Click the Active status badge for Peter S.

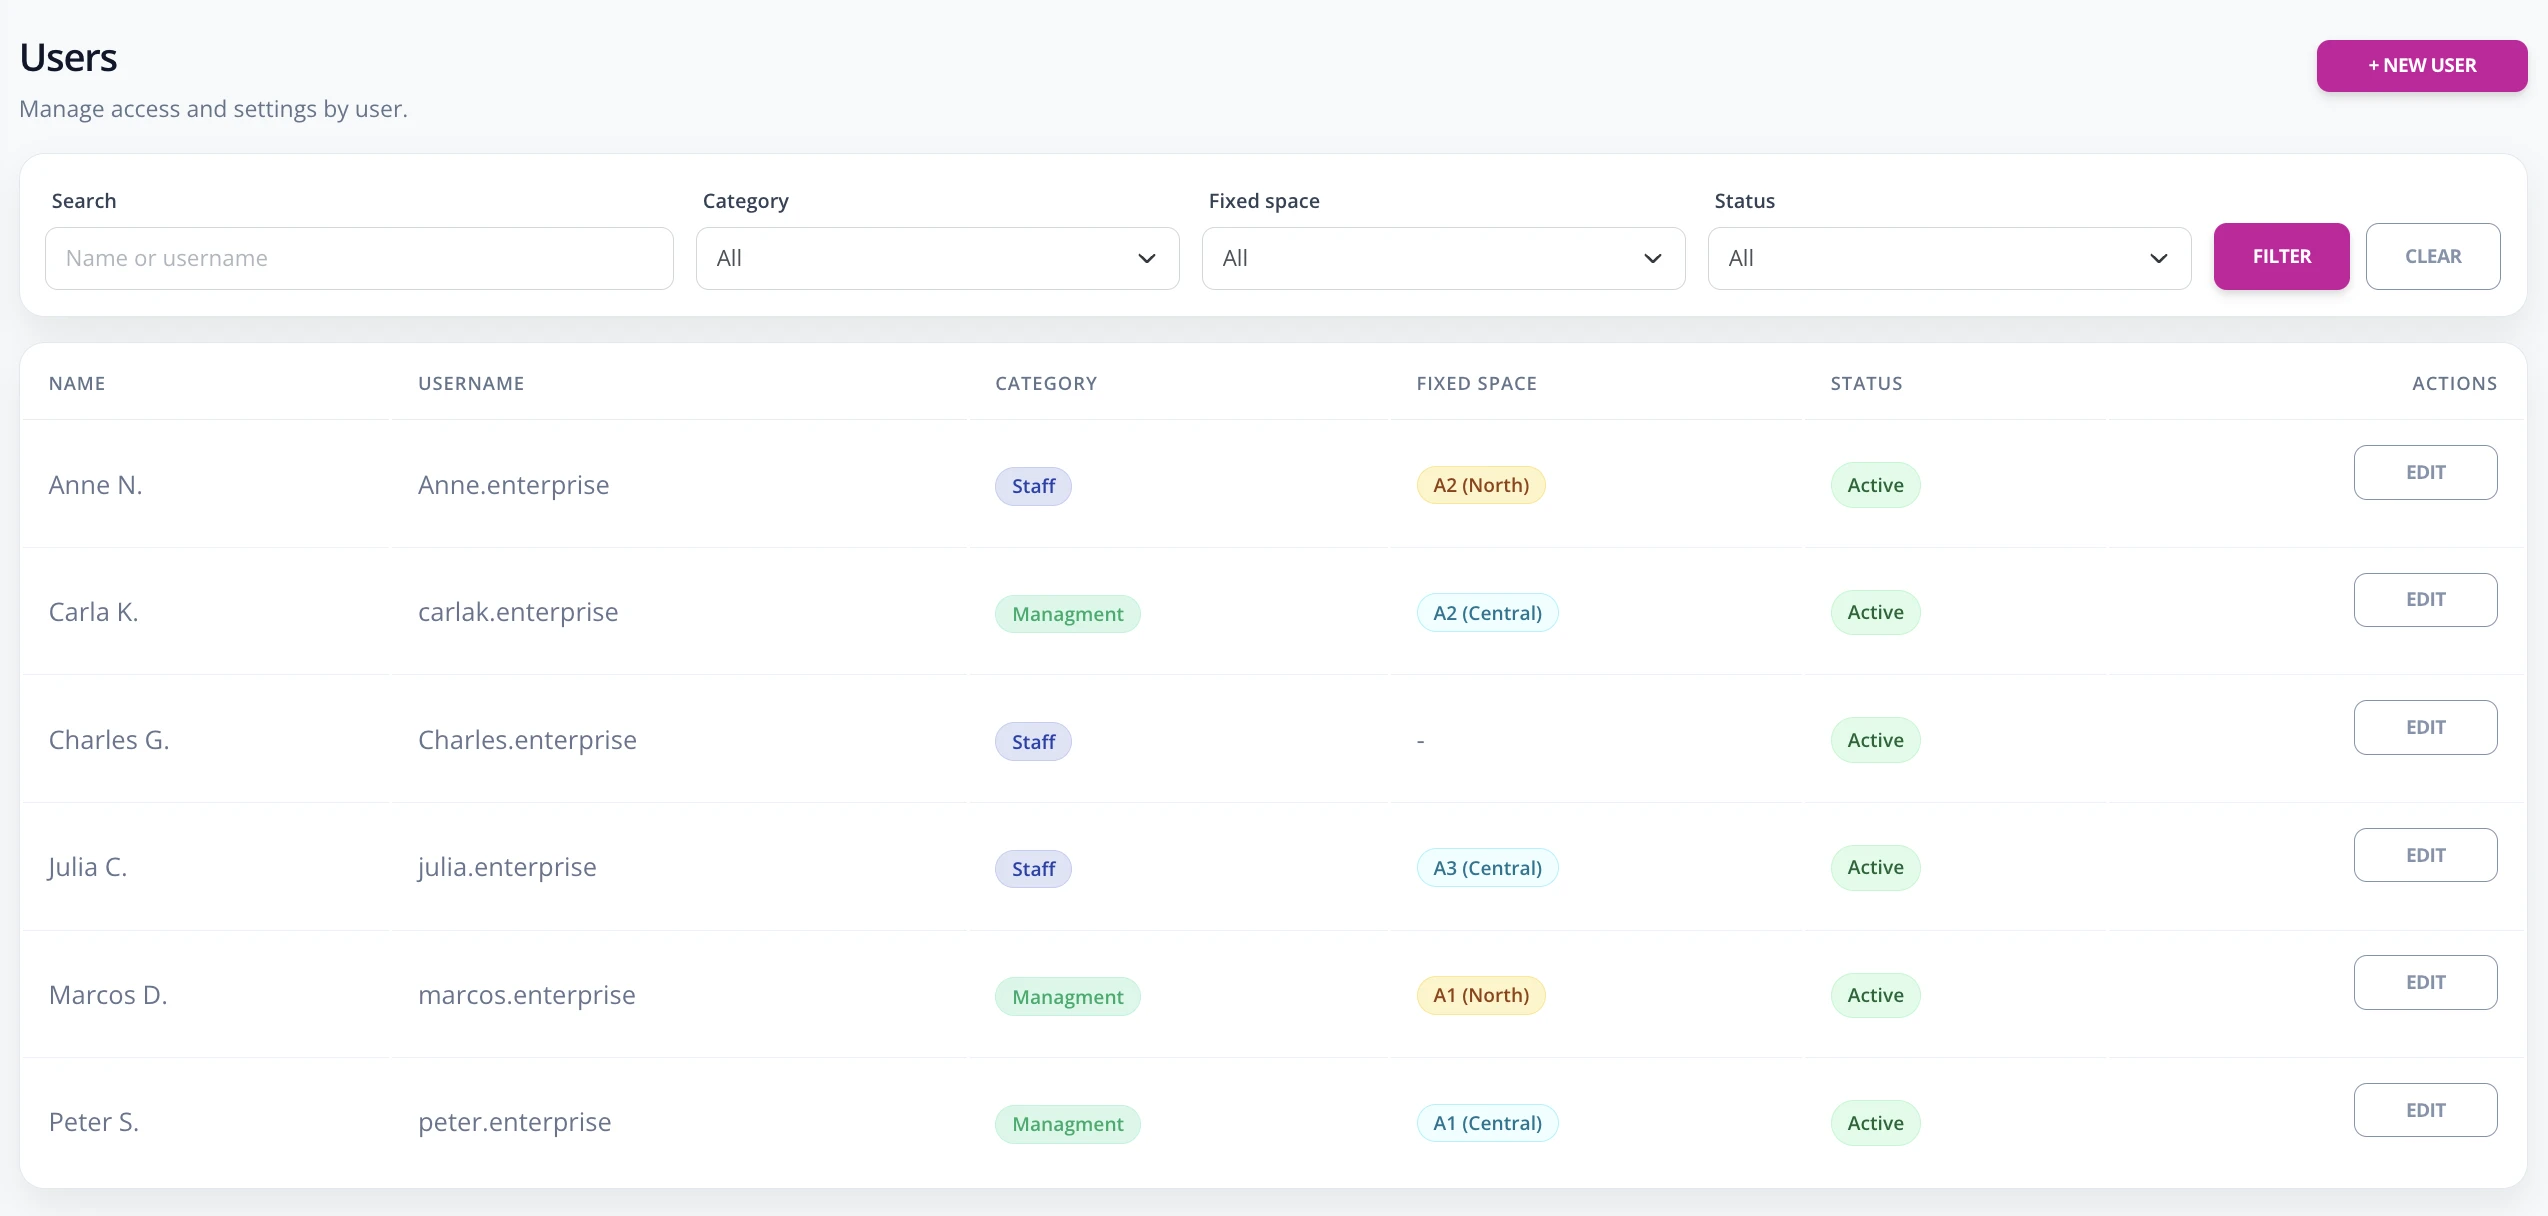point(1875,1123)
